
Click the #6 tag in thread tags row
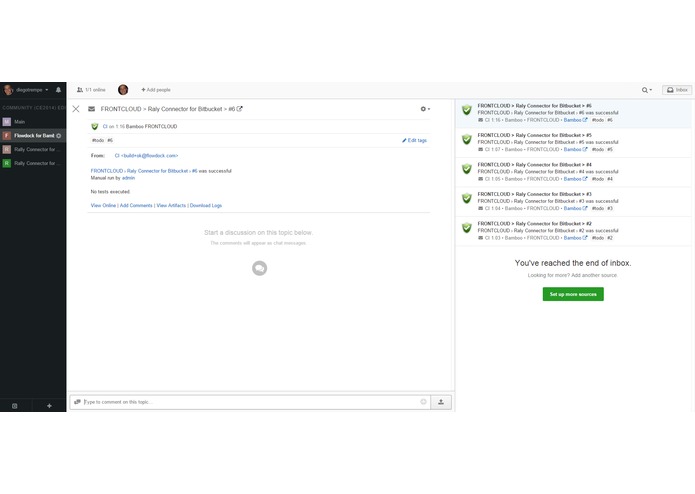(x=110, y=140)
